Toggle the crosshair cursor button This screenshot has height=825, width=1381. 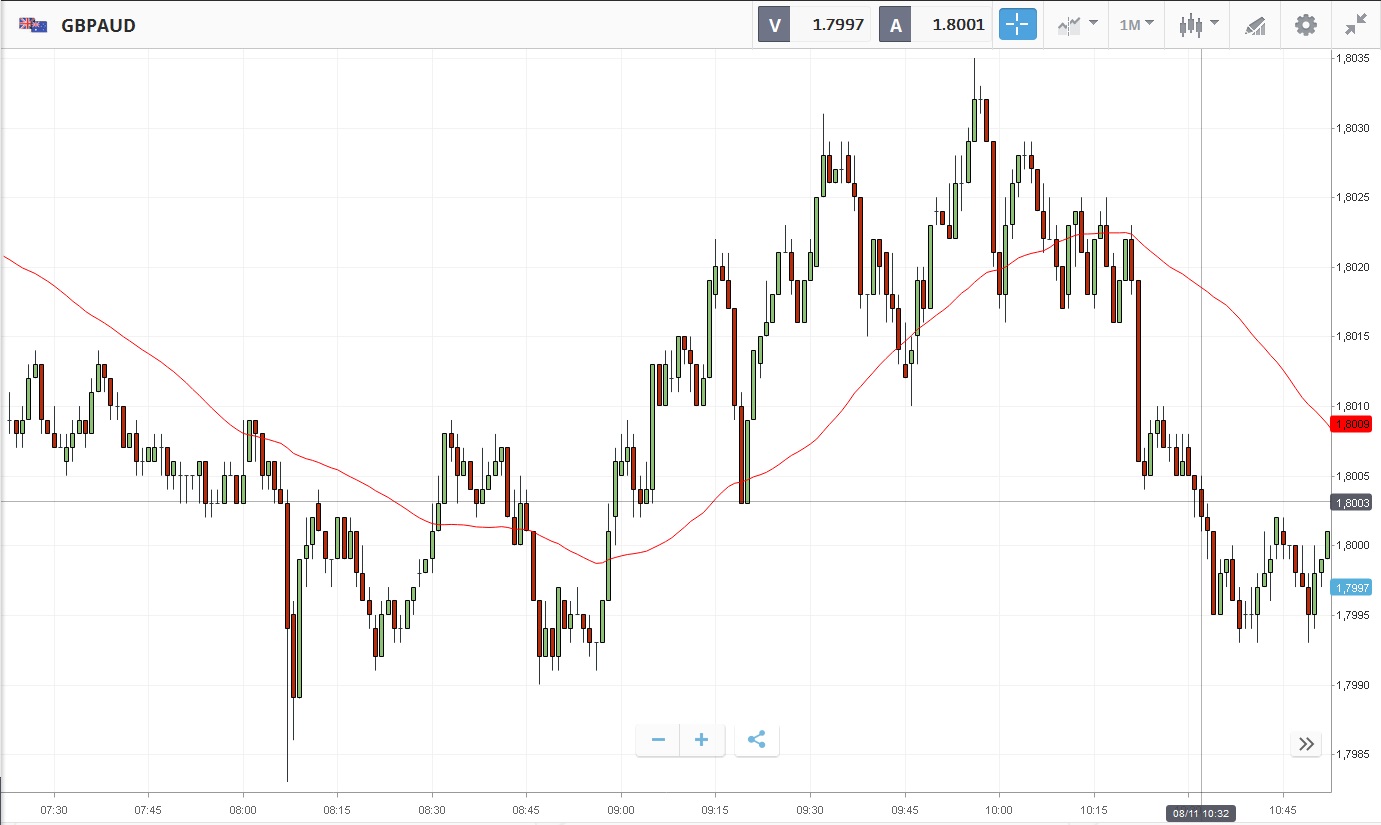[1018, 25]
